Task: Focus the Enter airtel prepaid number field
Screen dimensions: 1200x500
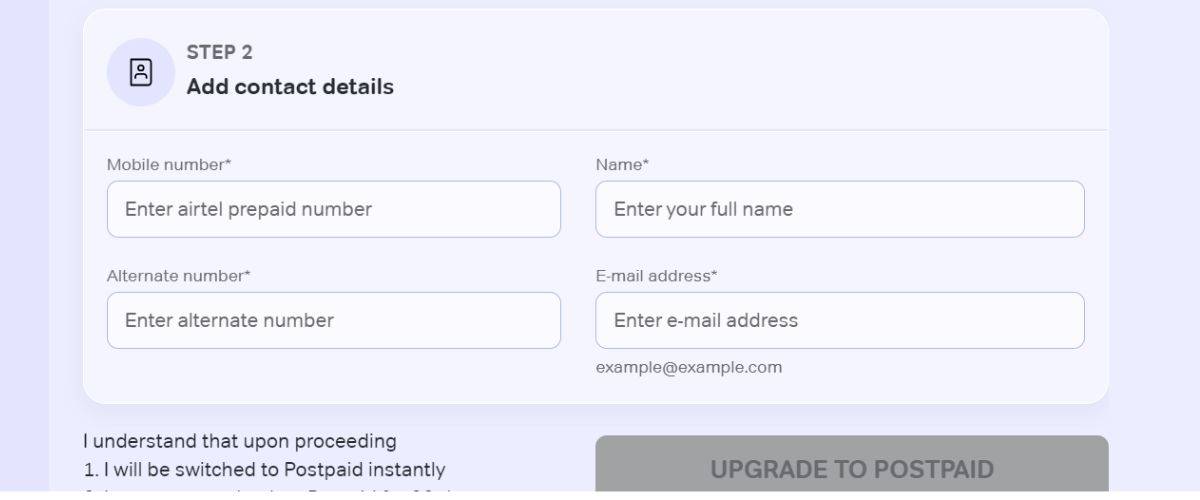Action: [x=333, y=209]
